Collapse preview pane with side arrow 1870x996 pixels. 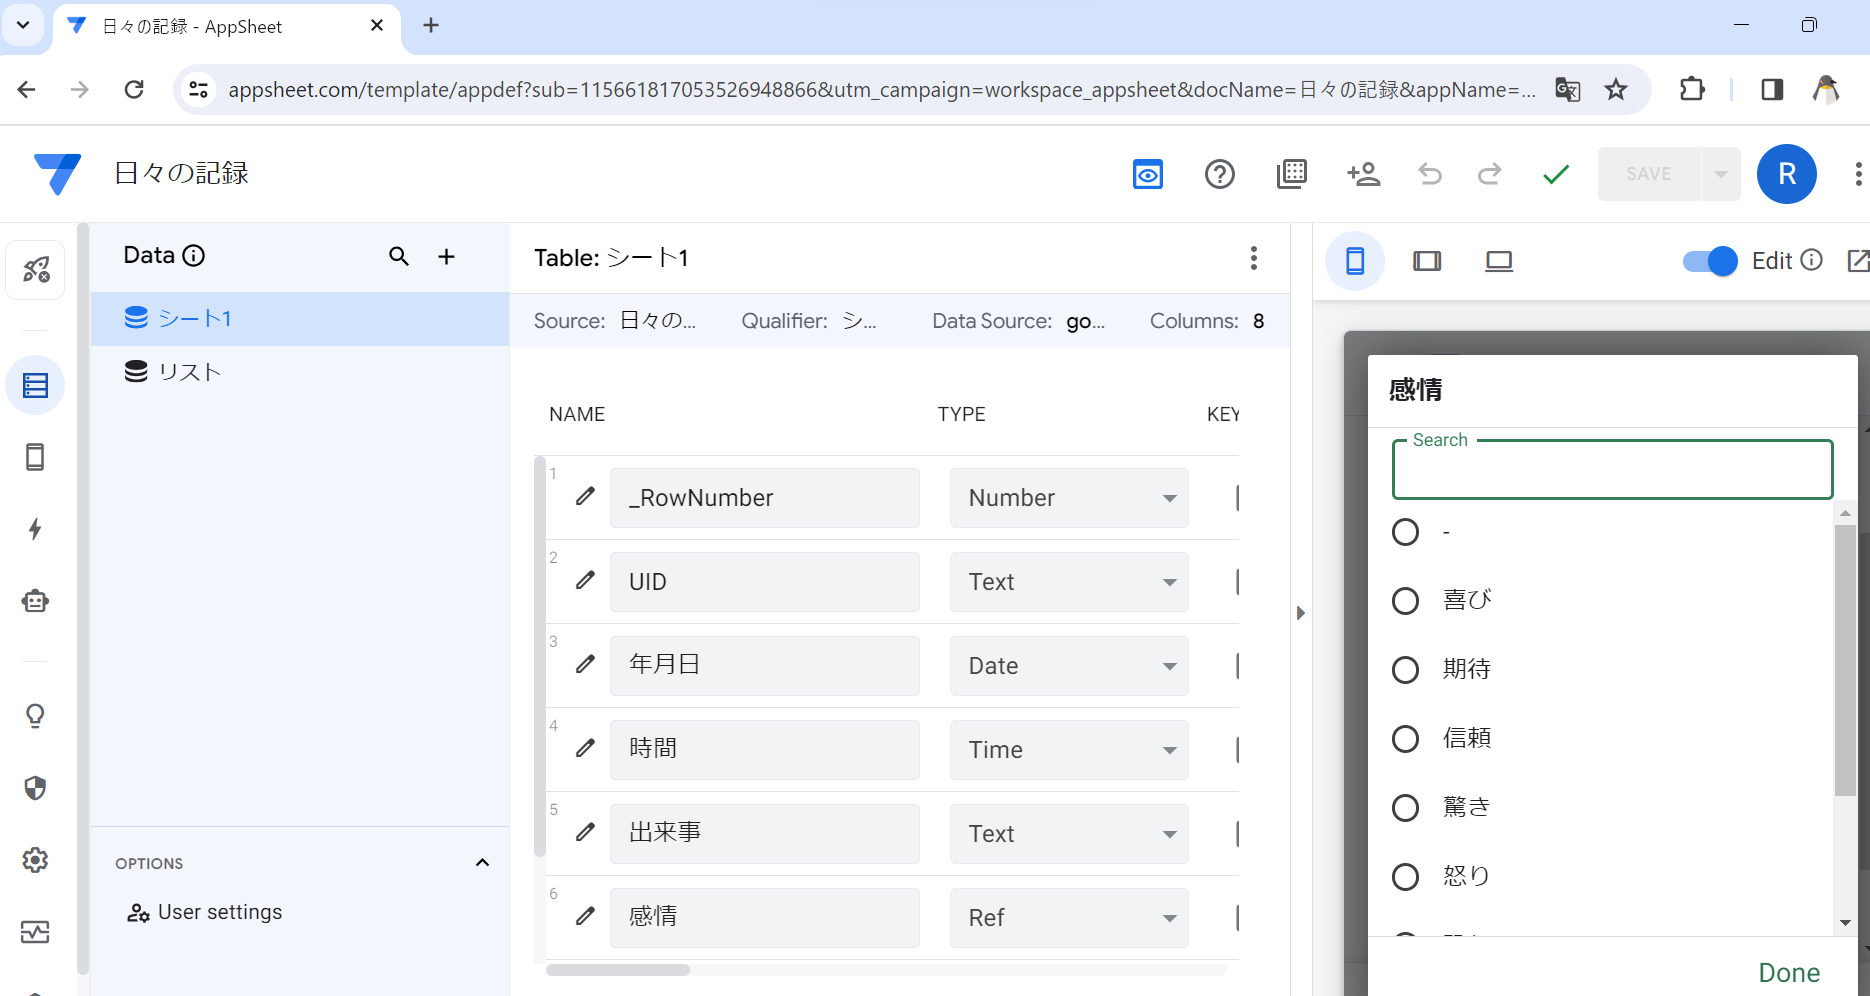[1301, 613]
